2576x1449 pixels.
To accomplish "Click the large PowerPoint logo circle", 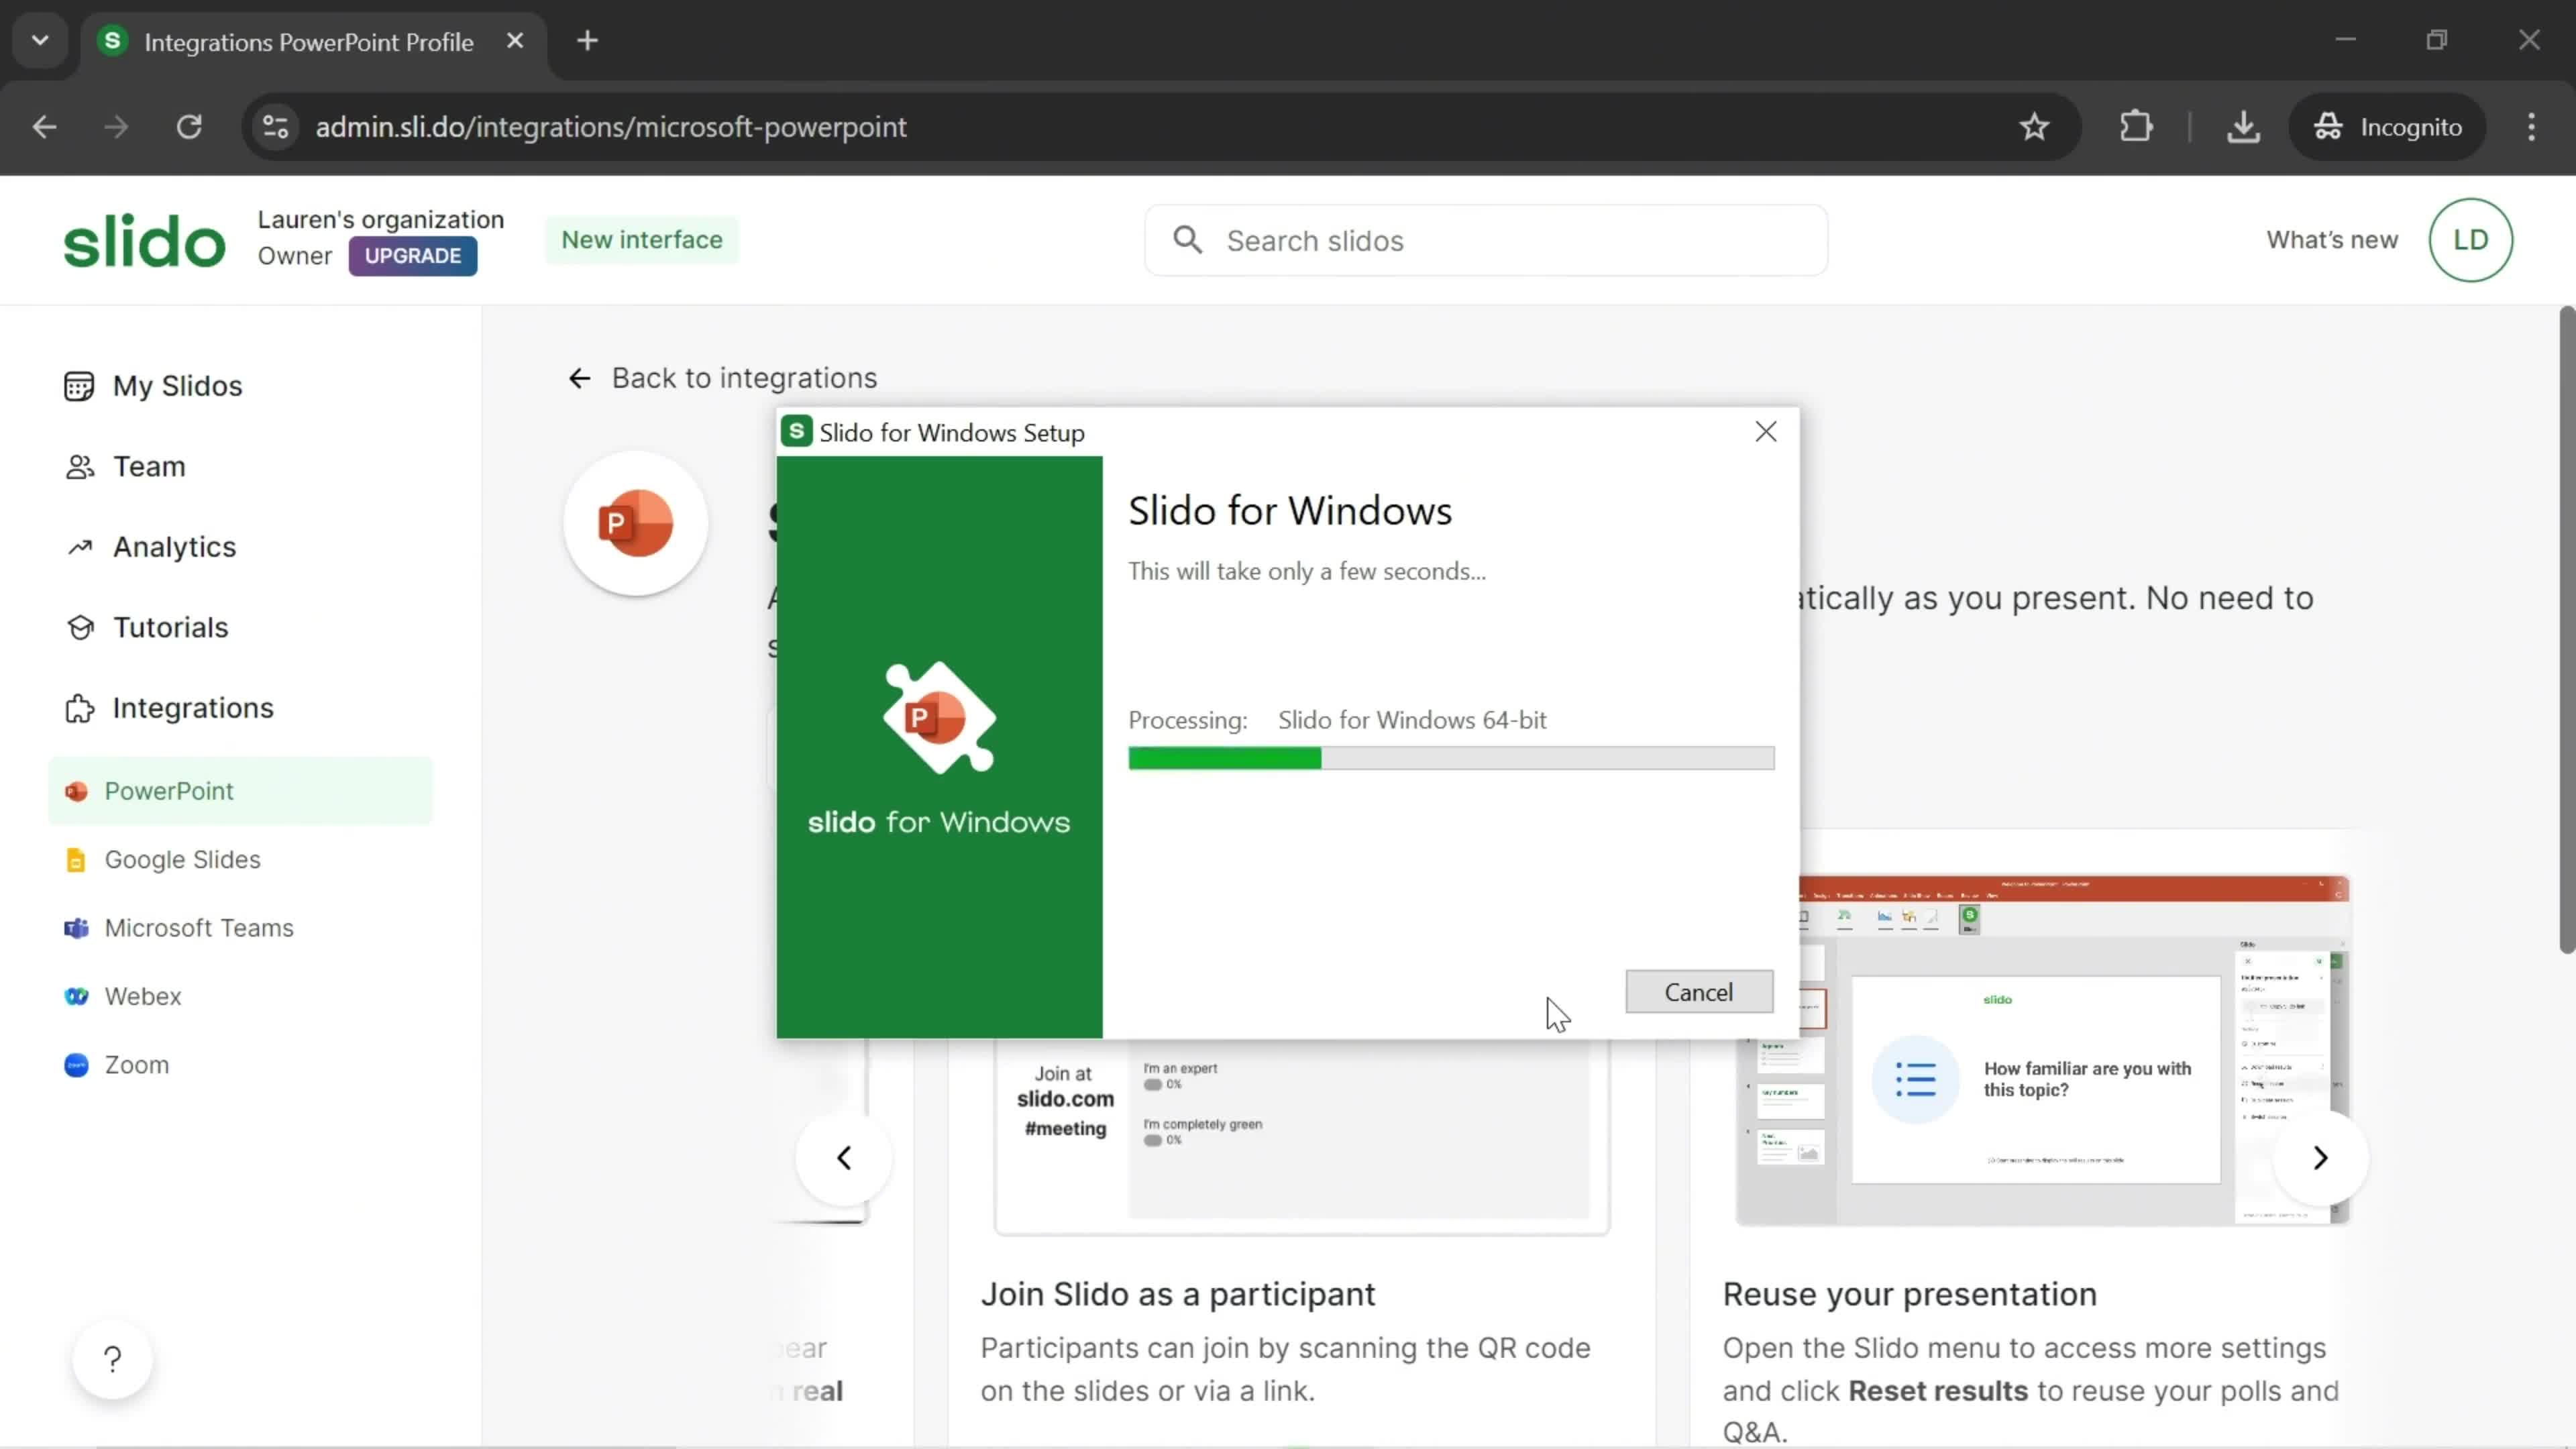I will coord(636,523).
